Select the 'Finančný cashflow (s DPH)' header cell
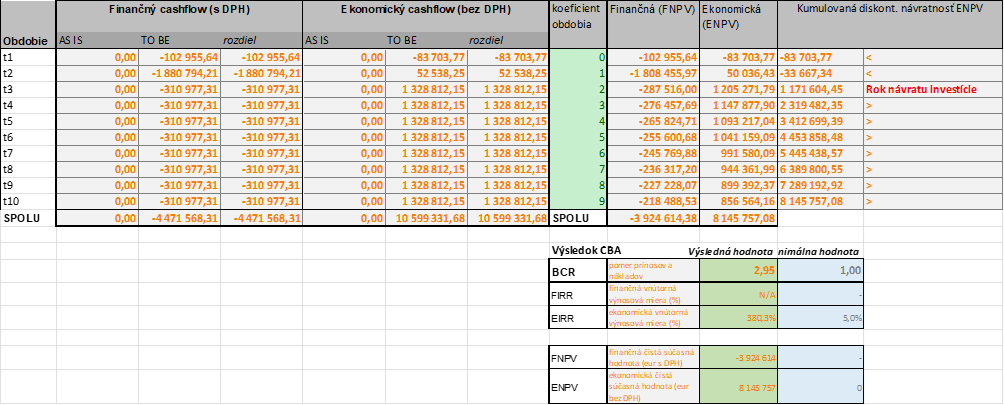This screenshot has width=1004, height=405. tap(178, 9)
